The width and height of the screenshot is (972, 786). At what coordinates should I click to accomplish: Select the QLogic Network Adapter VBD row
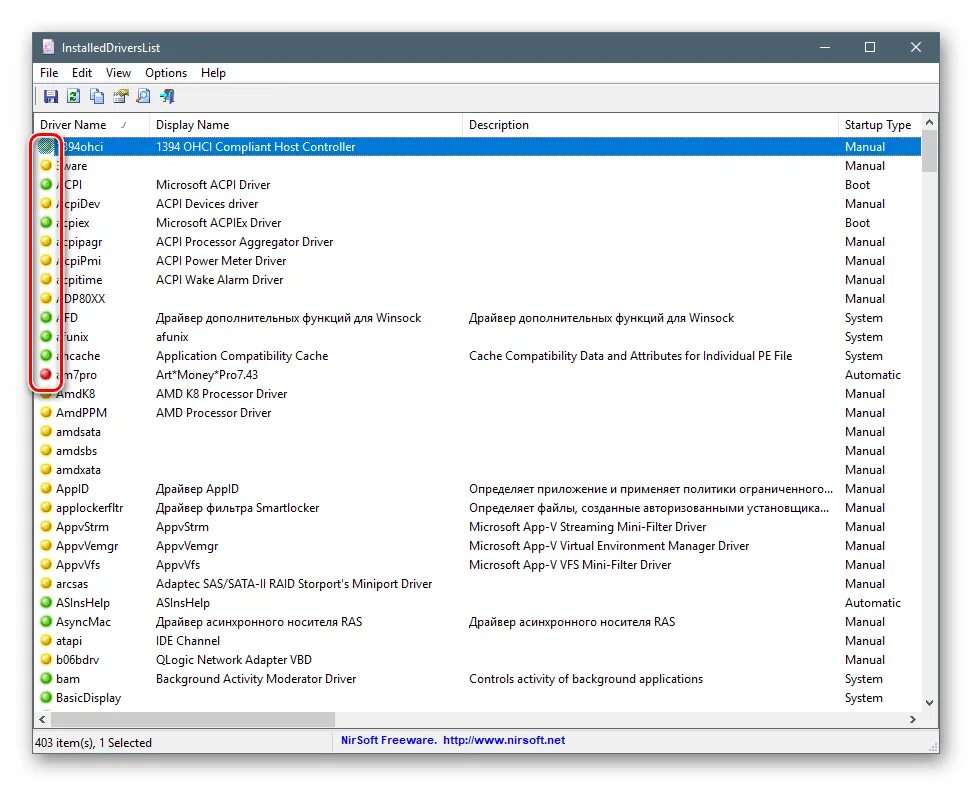[x=477, y=660]
